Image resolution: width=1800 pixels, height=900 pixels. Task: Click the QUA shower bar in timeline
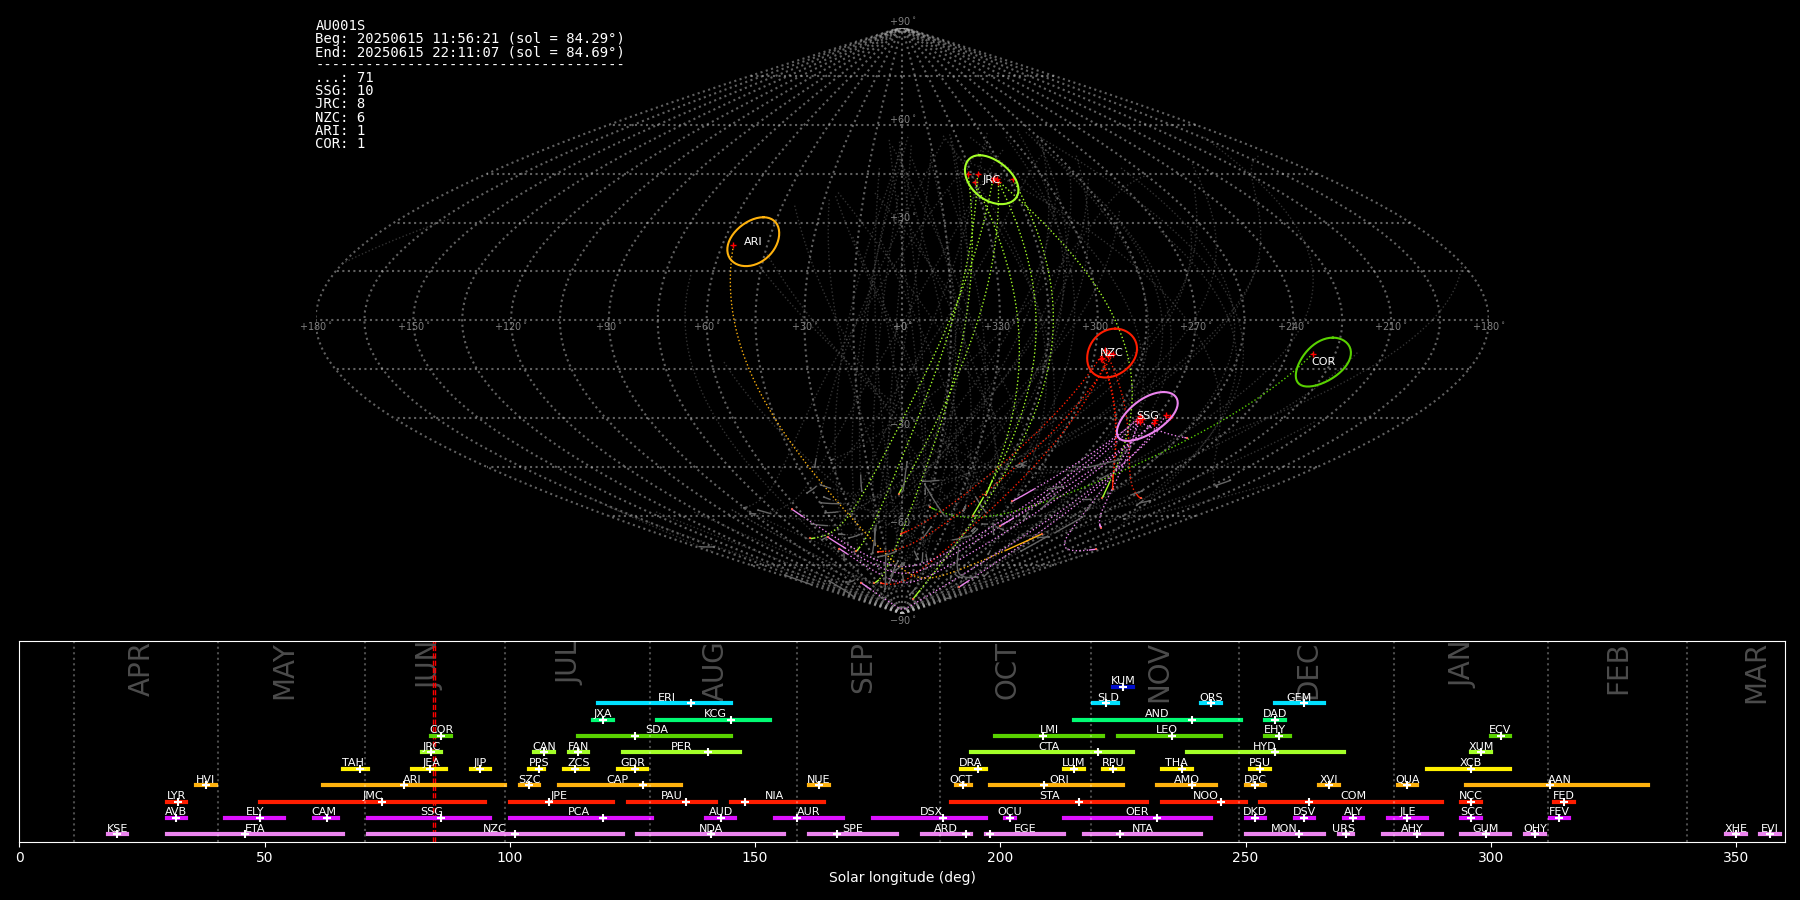pyautogui.click(x=1407, y=785)
